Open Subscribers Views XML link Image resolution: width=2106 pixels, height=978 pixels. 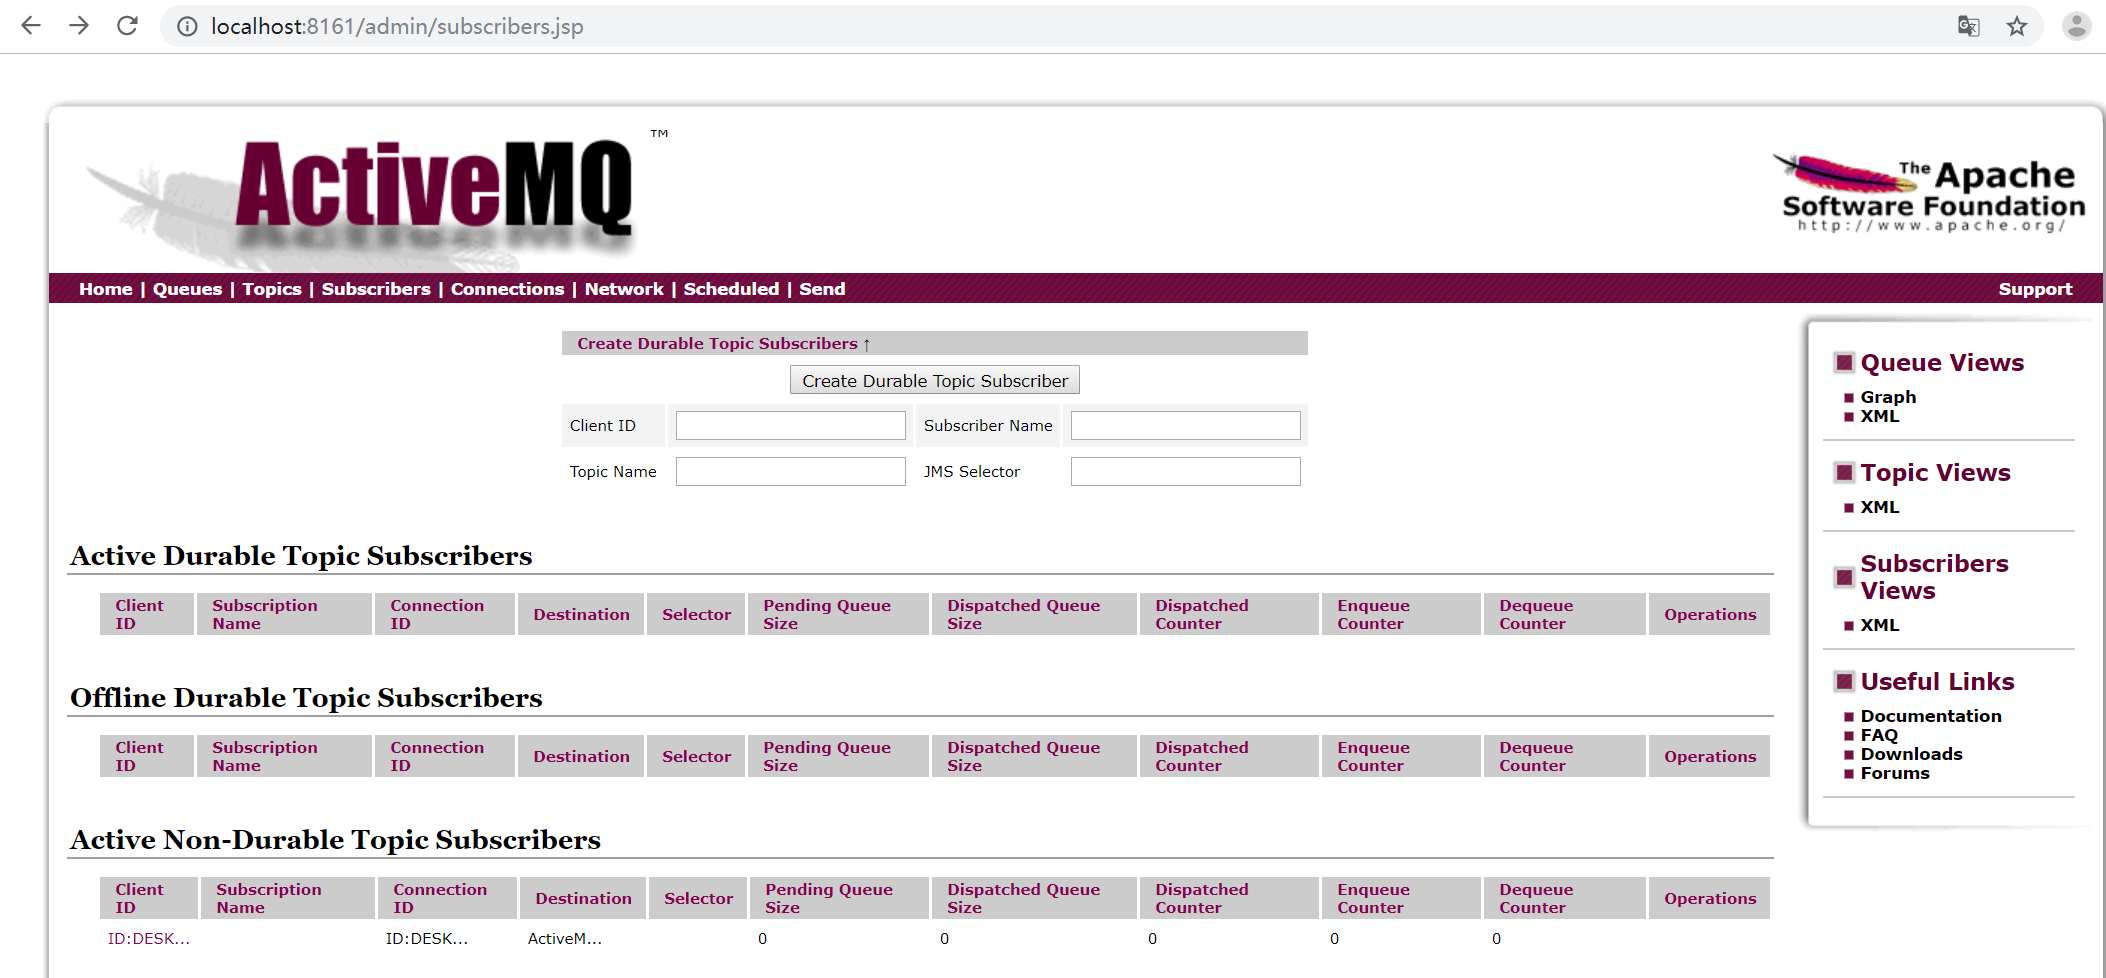tap(1879, 625)
